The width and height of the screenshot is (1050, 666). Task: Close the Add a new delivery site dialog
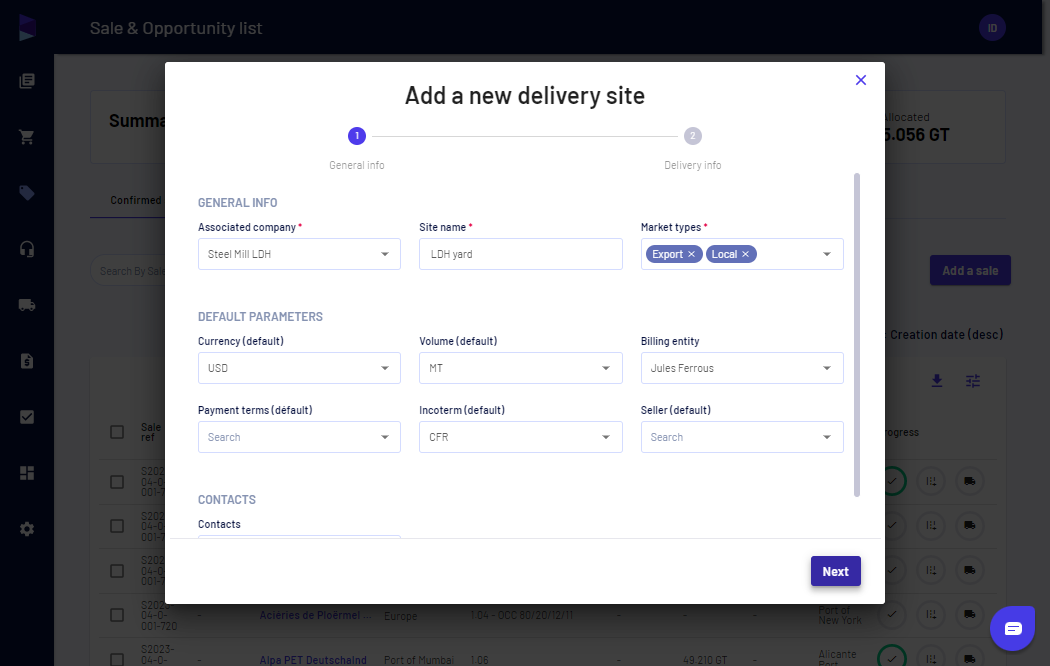click(x=860, y=80)
